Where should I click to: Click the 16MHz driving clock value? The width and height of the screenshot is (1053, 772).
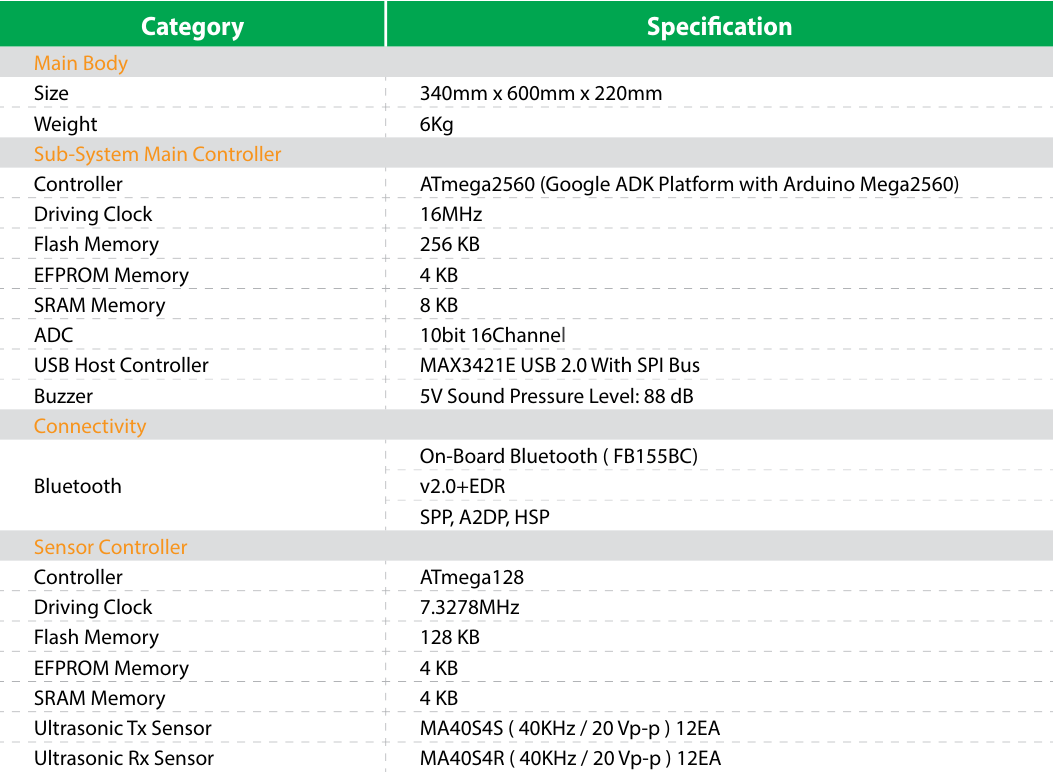tap(451, 215)
